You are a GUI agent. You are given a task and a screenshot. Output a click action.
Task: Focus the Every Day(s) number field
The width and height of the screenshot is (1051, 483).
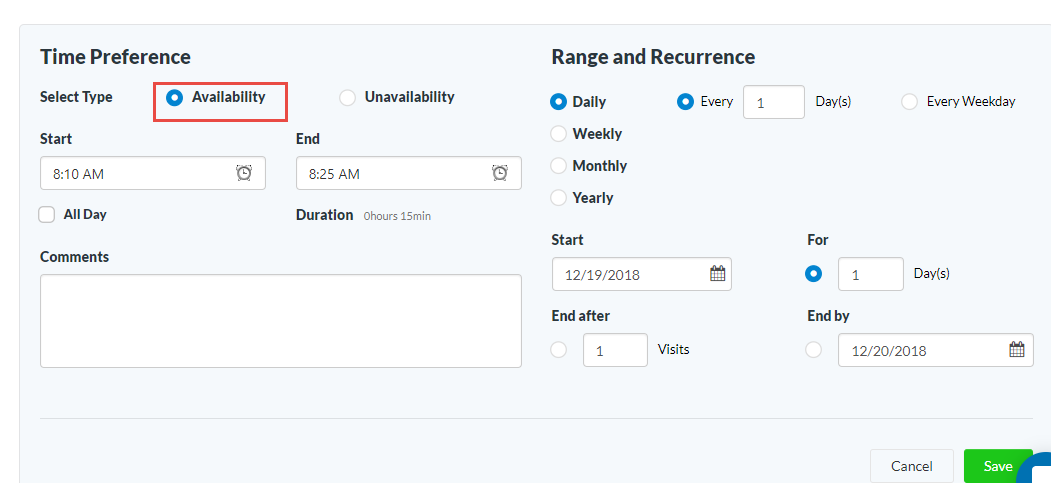pyautogui.click(x=773, y=102)
